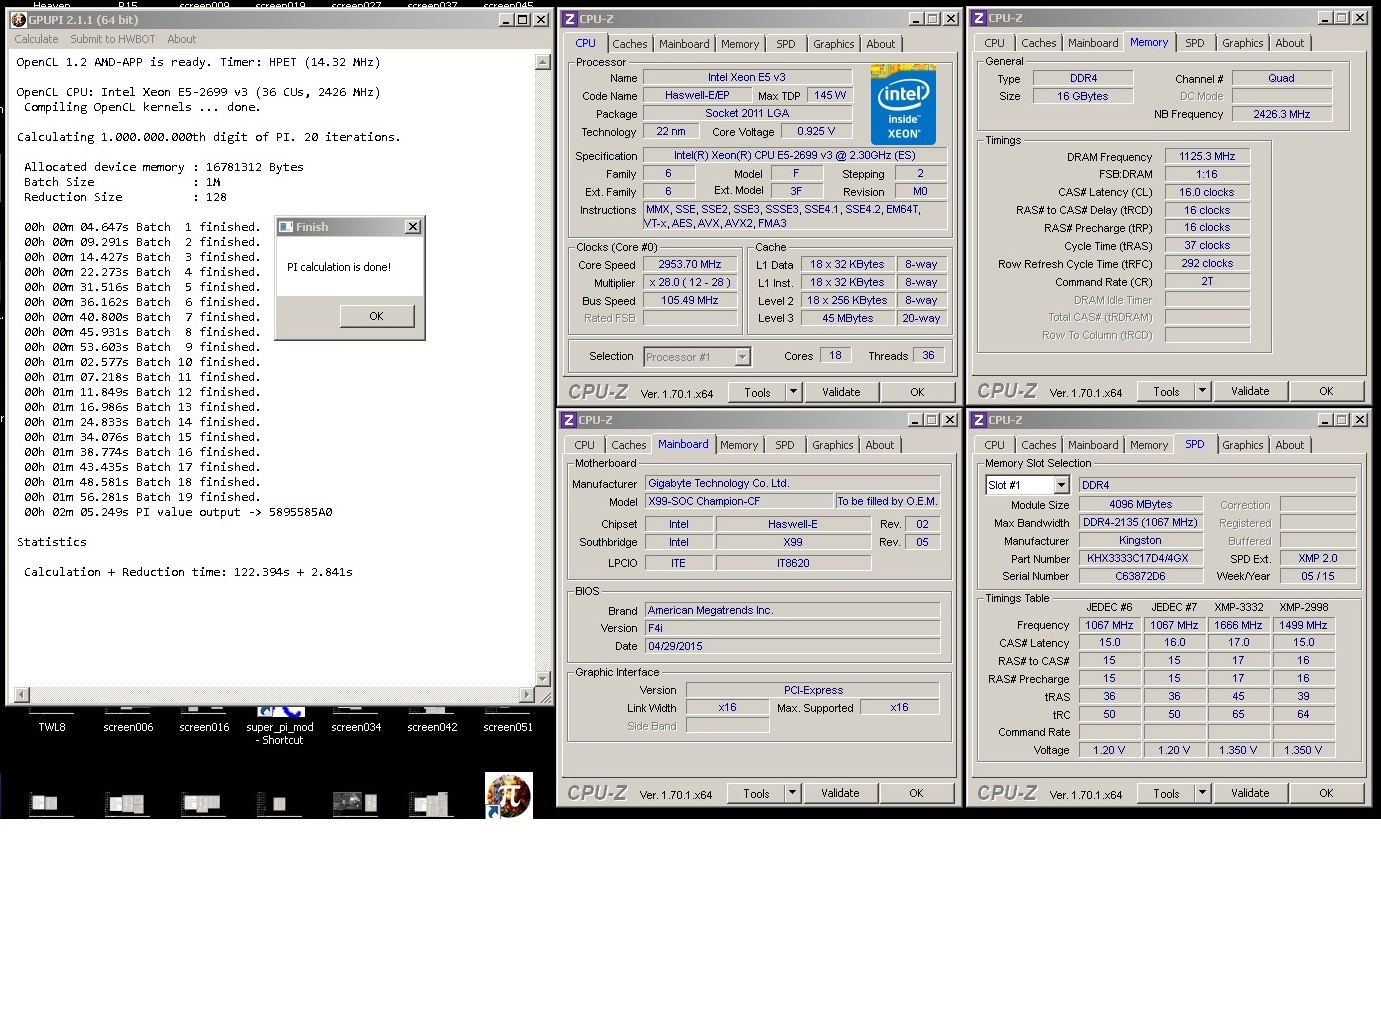The width and height of the screenshot is (1381, 1024).
Task: Select the screen006 desktop icon
Action: 128,722
